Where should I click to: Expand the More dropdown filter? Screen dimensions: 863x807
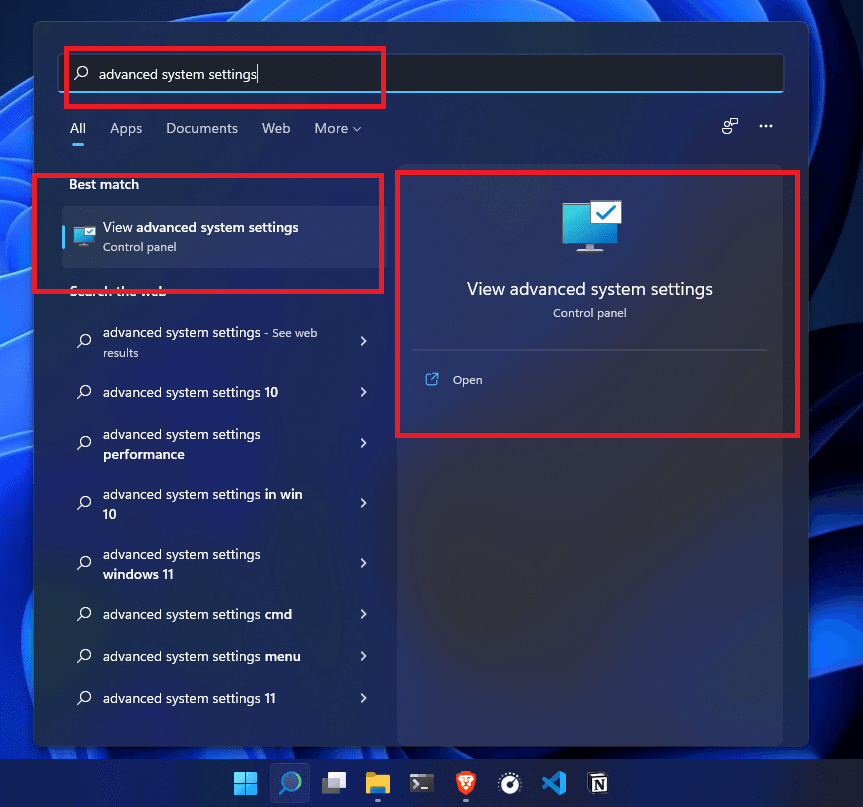click(x=337, y=128)
